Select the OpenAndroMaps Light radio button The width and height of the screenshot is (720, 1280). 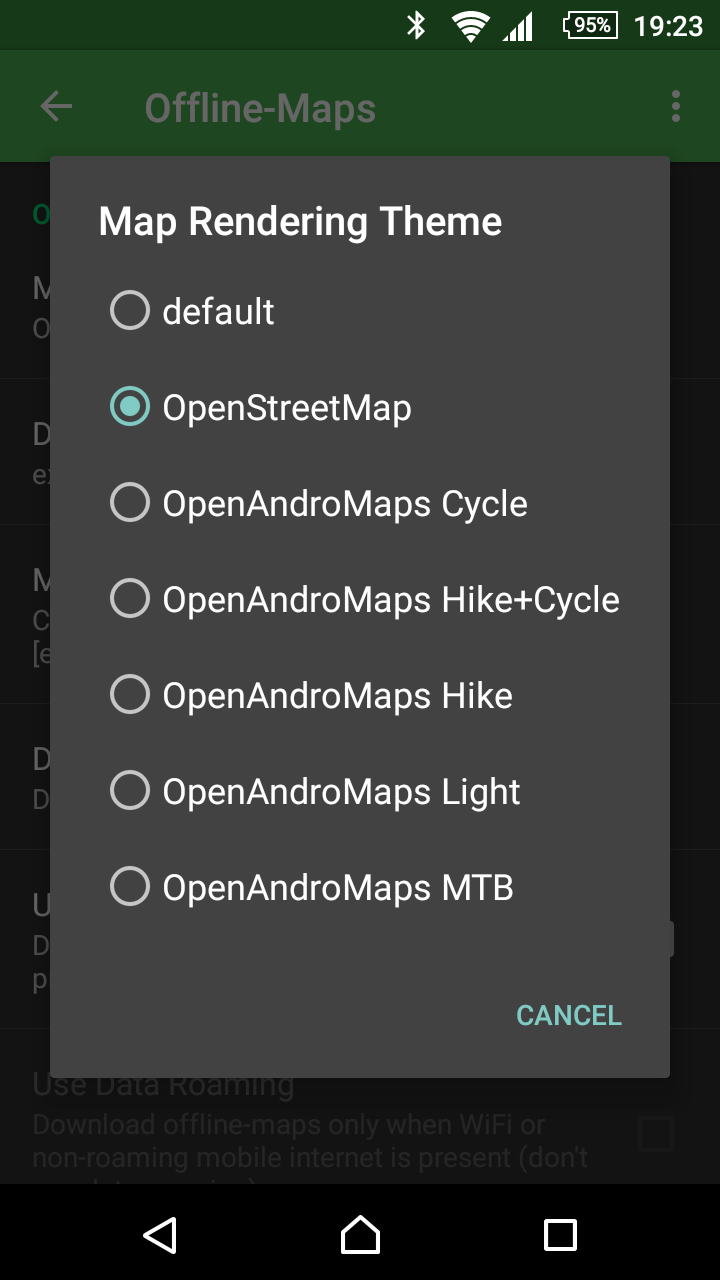(130, 791)
